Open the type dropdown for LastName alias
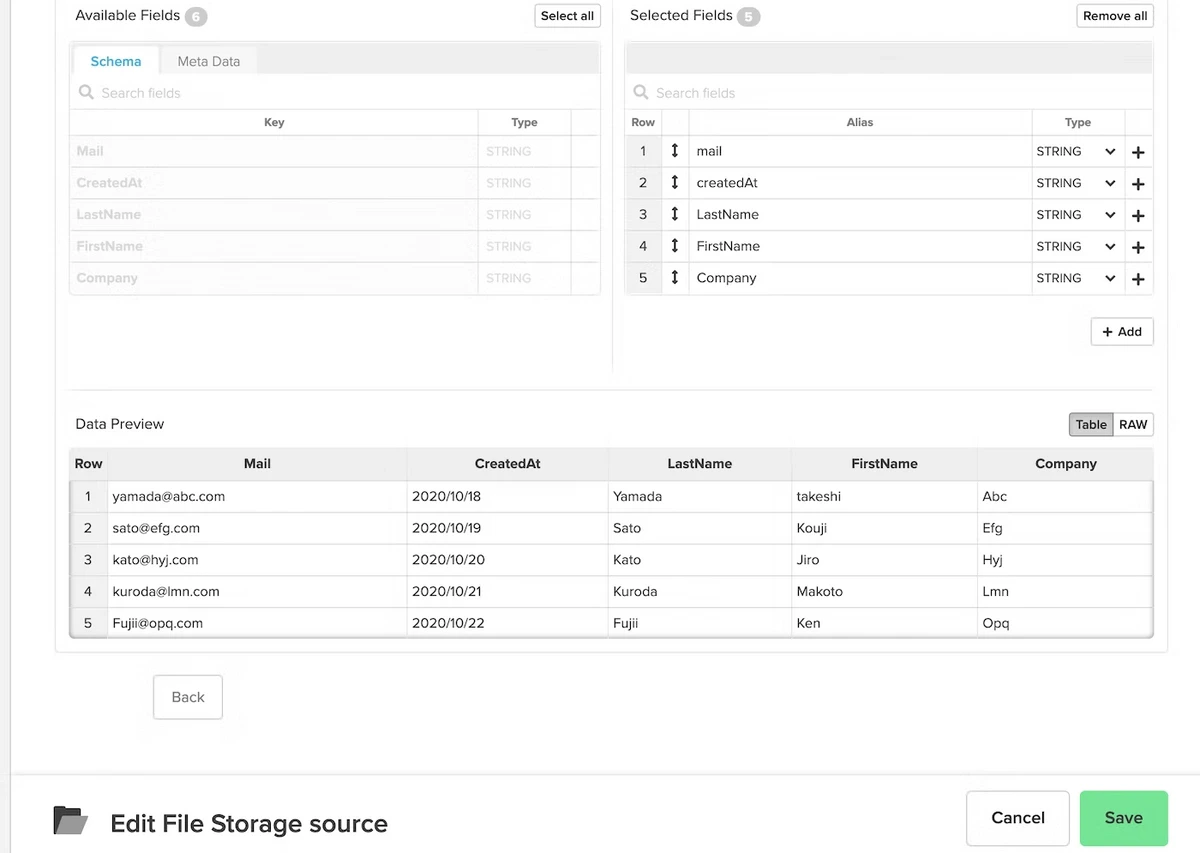The height and width of the screenshot is (853, 1200). [1078, 214]
